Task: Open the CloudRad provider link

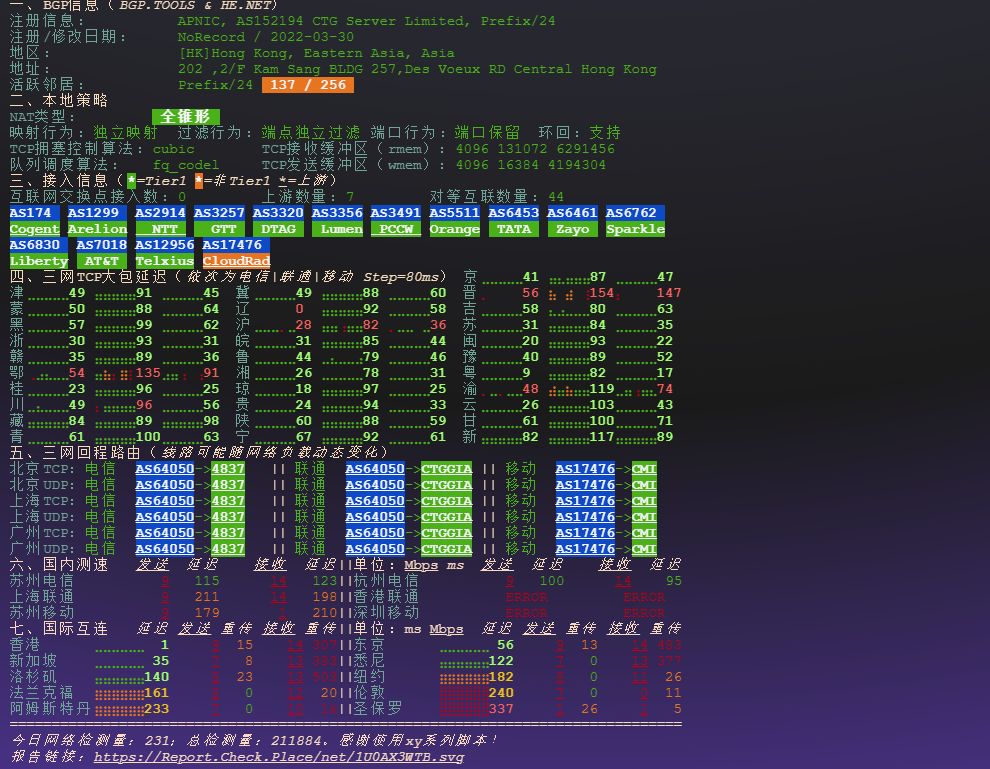Action: 236,260
